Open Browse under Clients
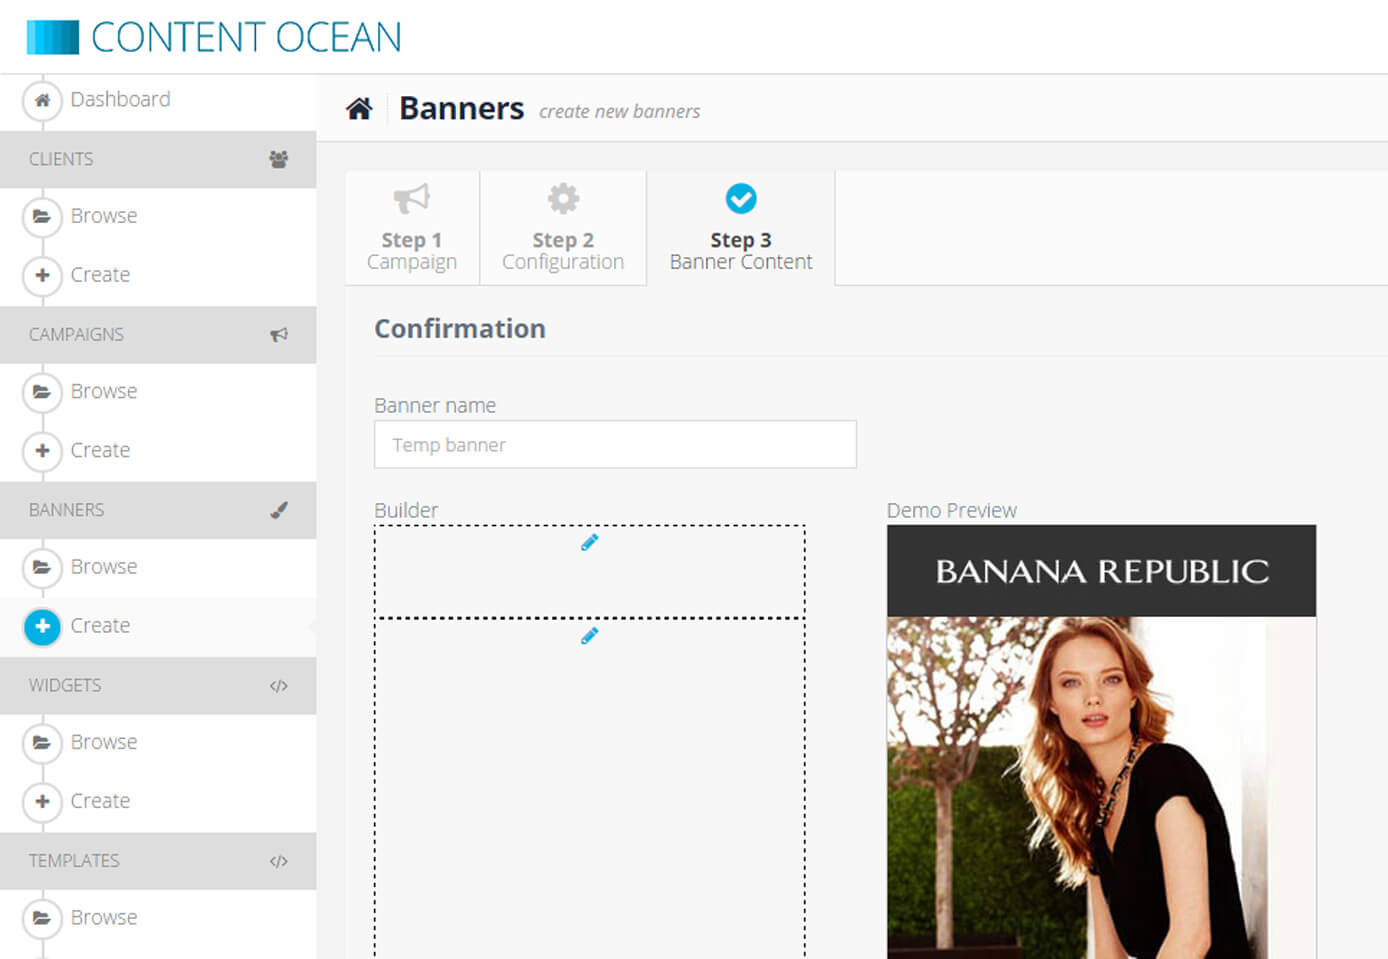Screen dimensions: 1388x959 (104, 216)
